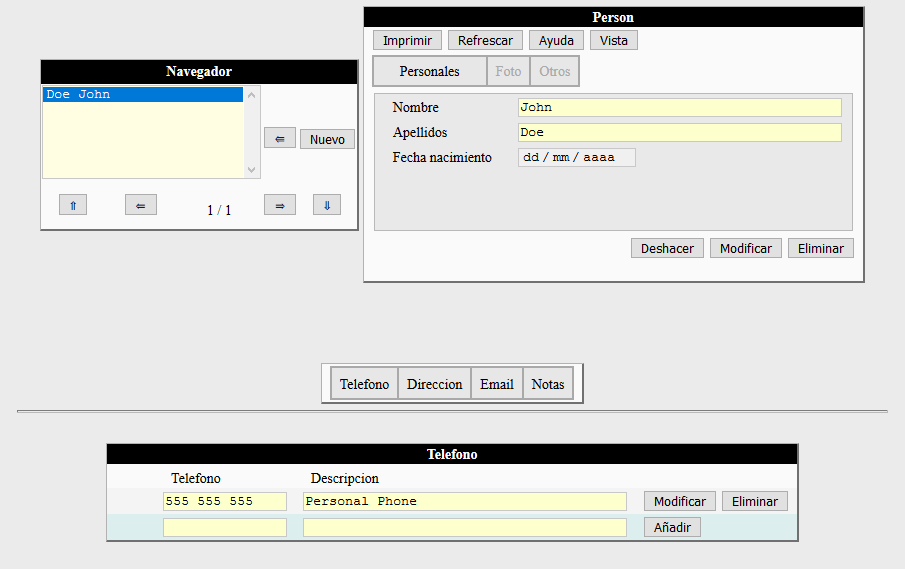
Task: Switch to the Personales tab
Action: tap(429, 71)
